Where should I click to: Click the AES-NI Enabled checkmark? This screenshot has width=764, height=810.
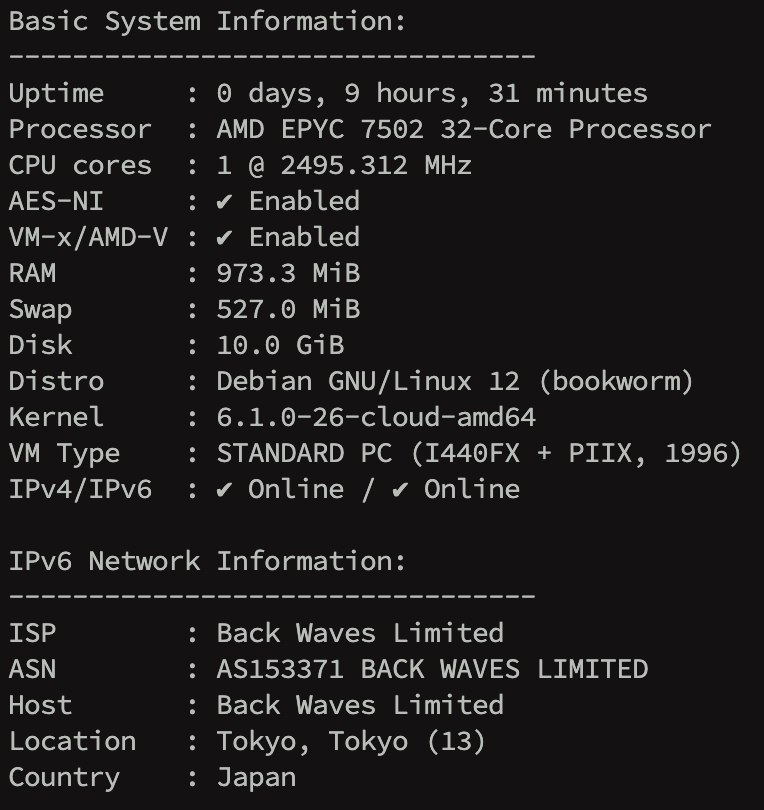[225, 202]
